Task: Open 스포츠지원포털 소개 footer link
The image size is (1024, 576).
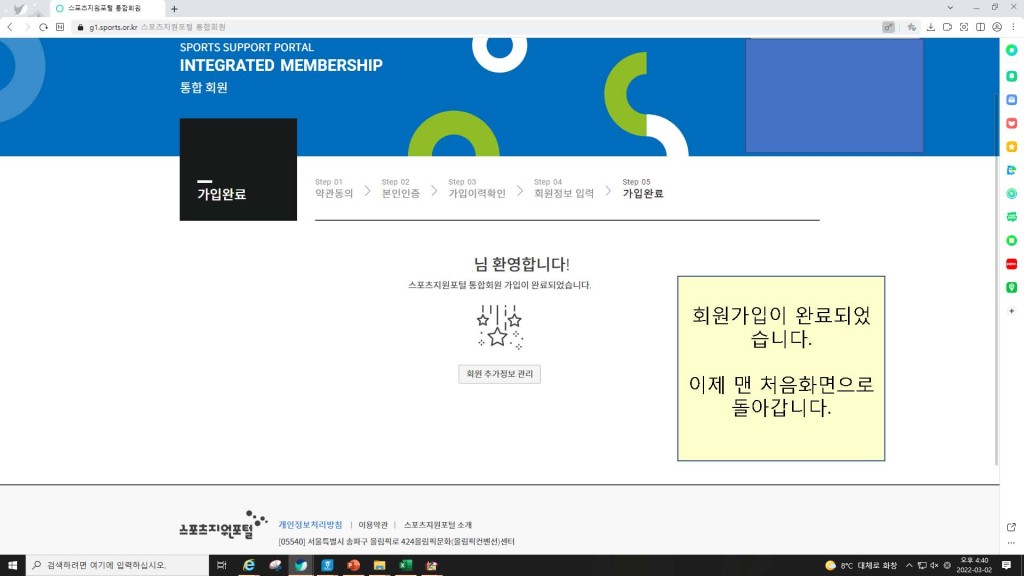Action: tap(437, 525)
